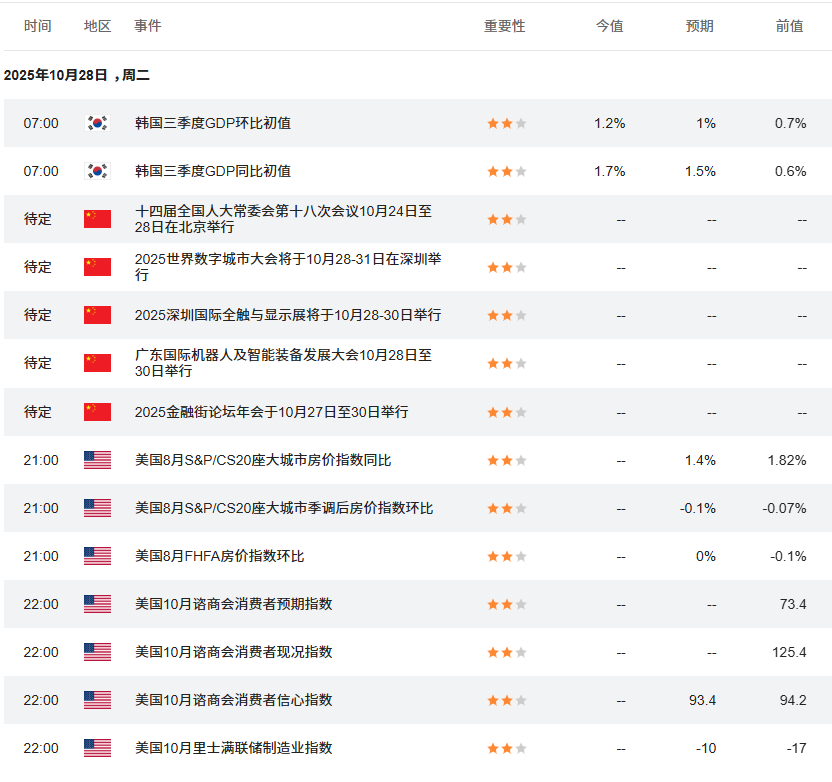The width and height of the screenshot is (832, 782).
Task: Click star rating for 广东国际机器人 event
Action: [506, 364]
